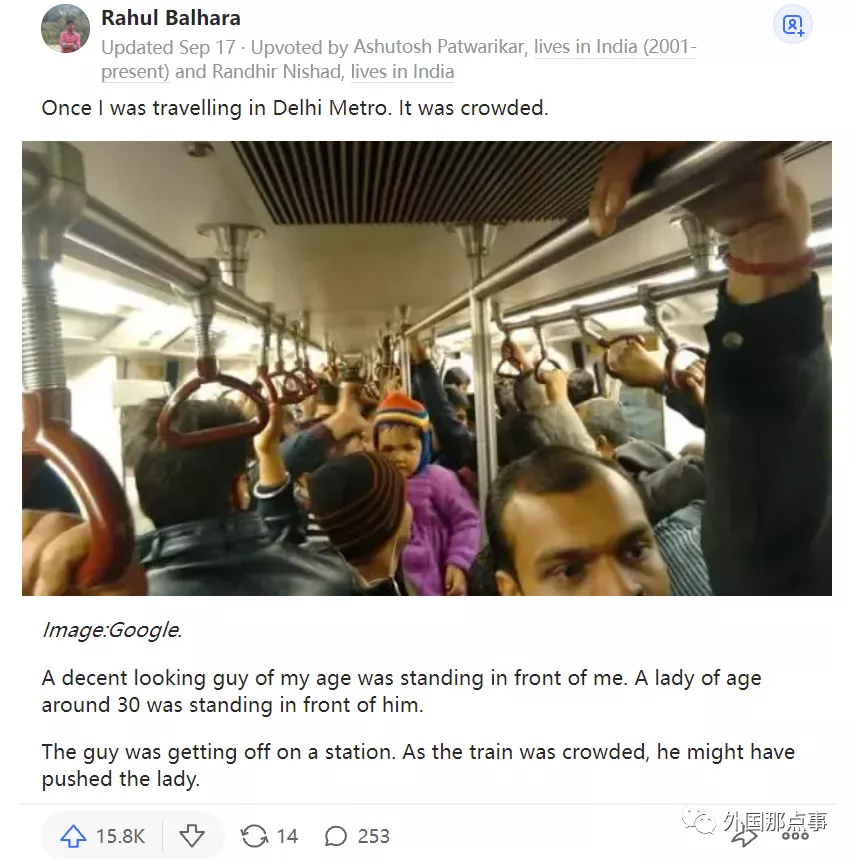Click the 15.8K upvote count
Screen dimensions: 855x859
(x=120, y=837)
